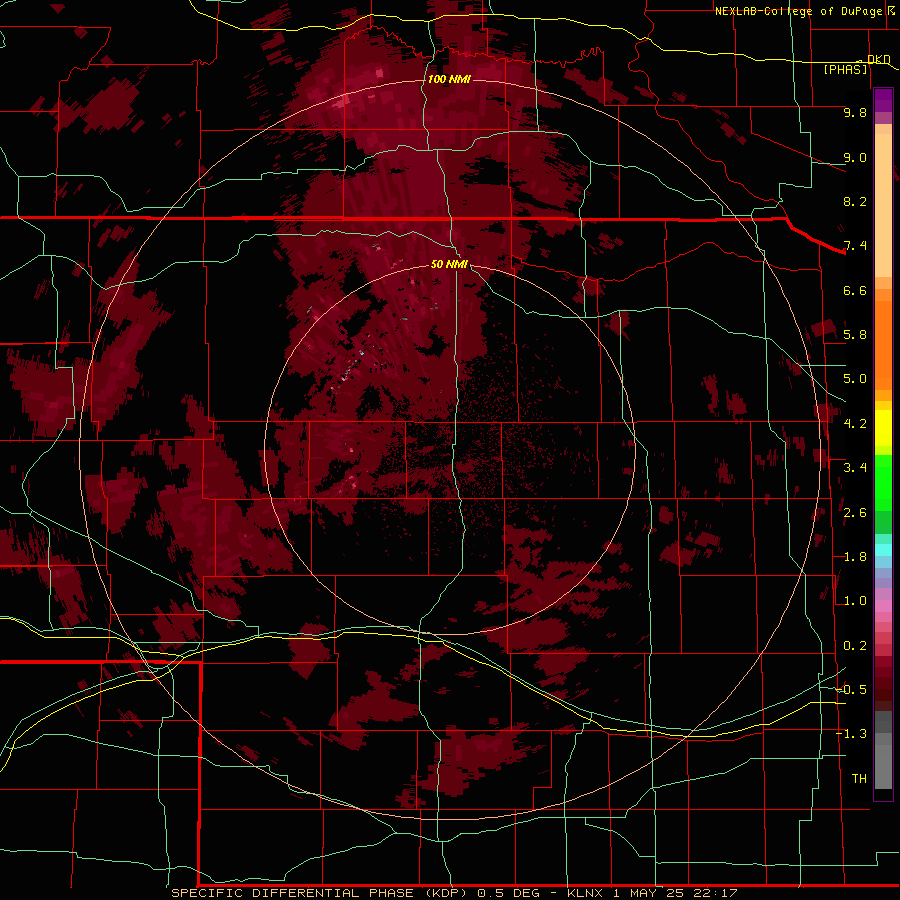Click the 8.2 value on color scale
900x900 pixels.
tap(855, 201)
